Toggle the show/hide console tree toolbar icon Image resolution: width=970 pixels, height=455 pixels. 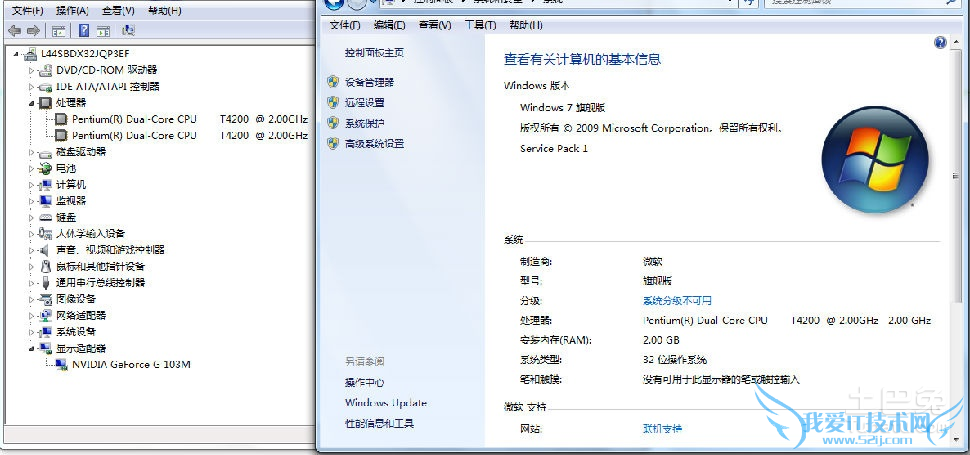[59, 30]
